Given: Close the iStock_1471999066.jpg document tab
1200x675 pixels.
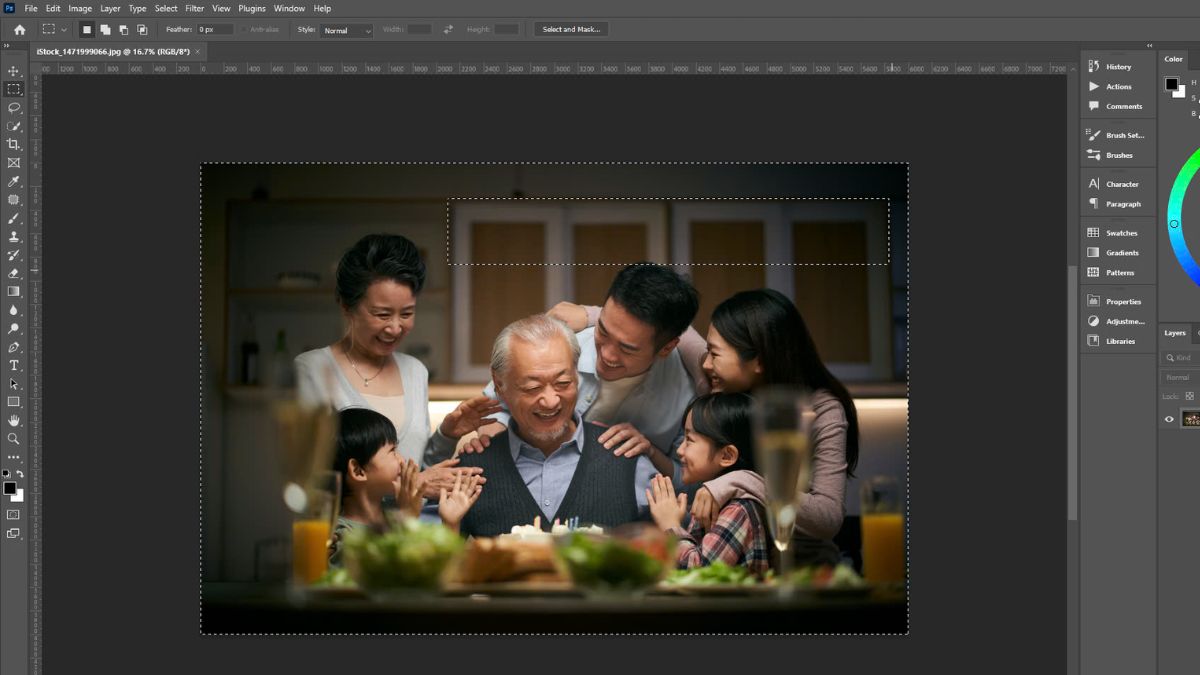Looking at the screenshot, I should coord(198,51).
